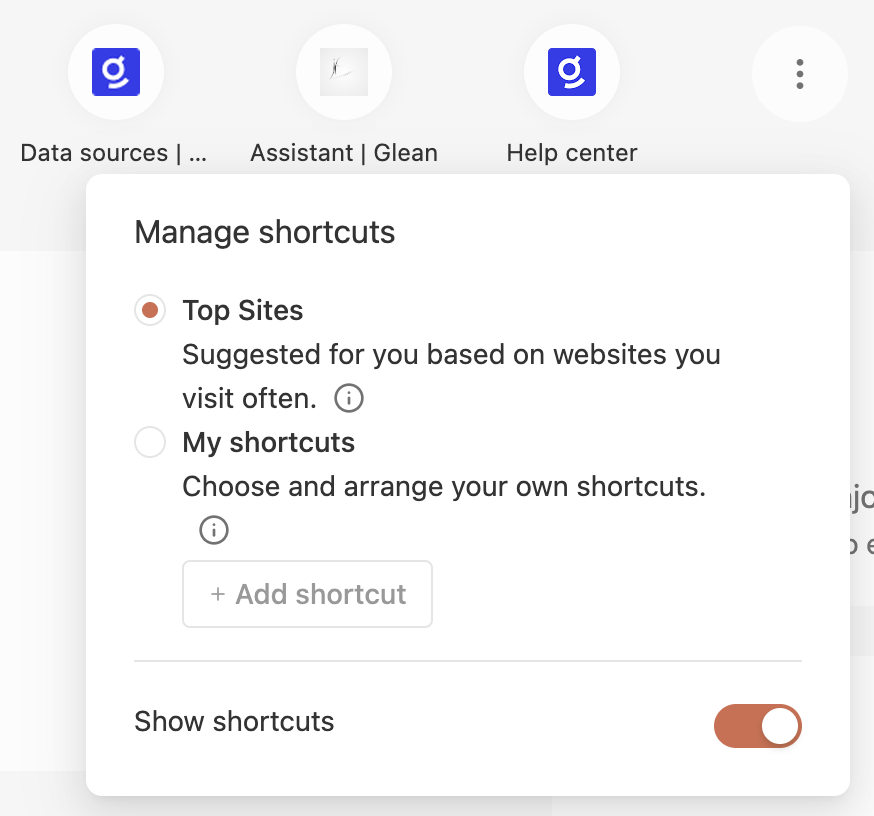The image size is (874, 816).
Task: Open the Data sources shortcut icon
Action: tap(116, 73)
